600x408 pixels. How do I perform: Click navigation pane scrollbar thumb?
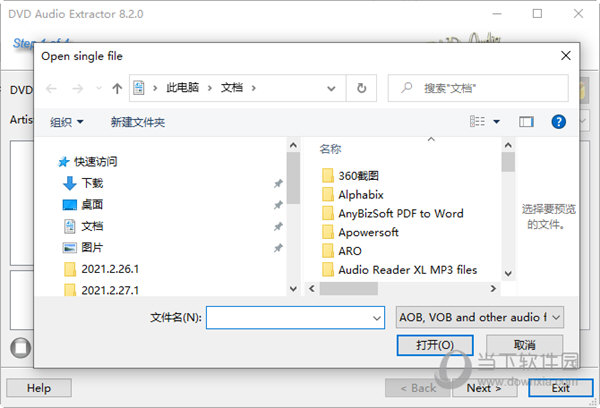tap(293, 178)
